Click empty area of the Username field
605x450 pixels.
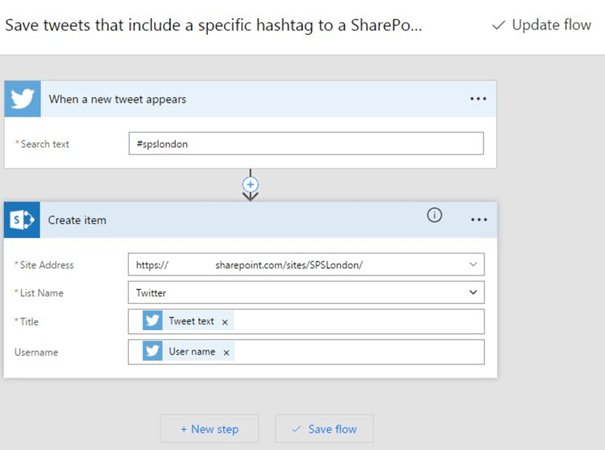click(360, 353)
